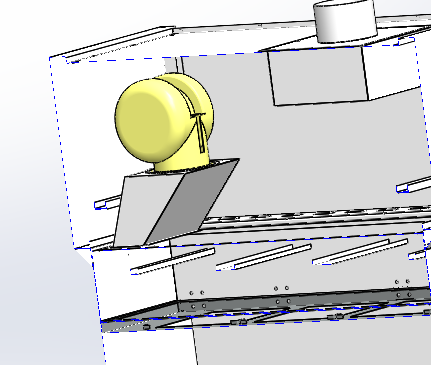
Task: Select the gray rectangular box below the cylinder
Action: click(x=318, y=77)
